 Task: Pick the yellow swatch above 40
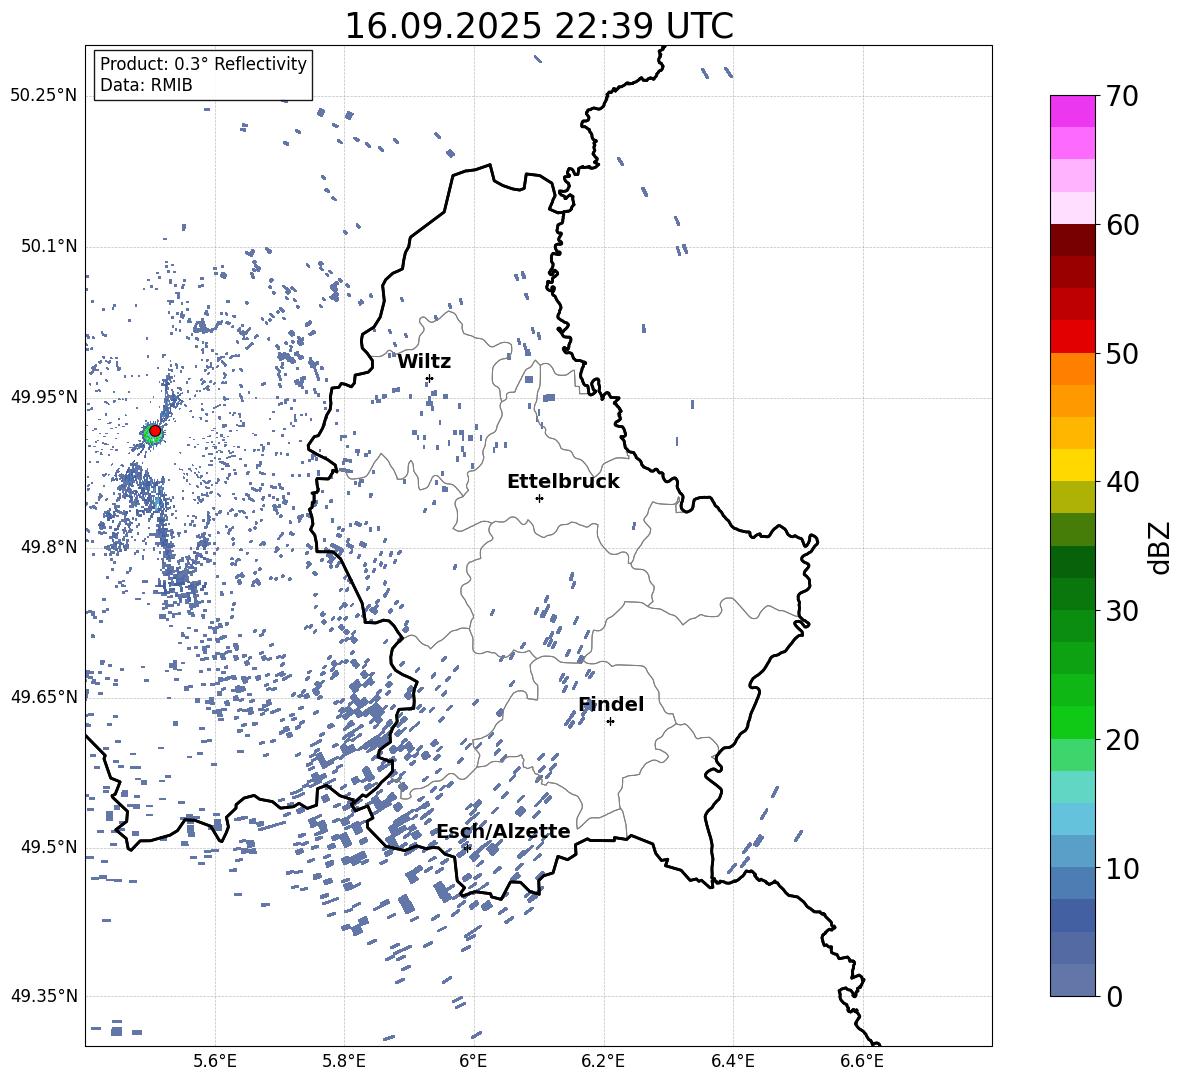pos(1073,466)
